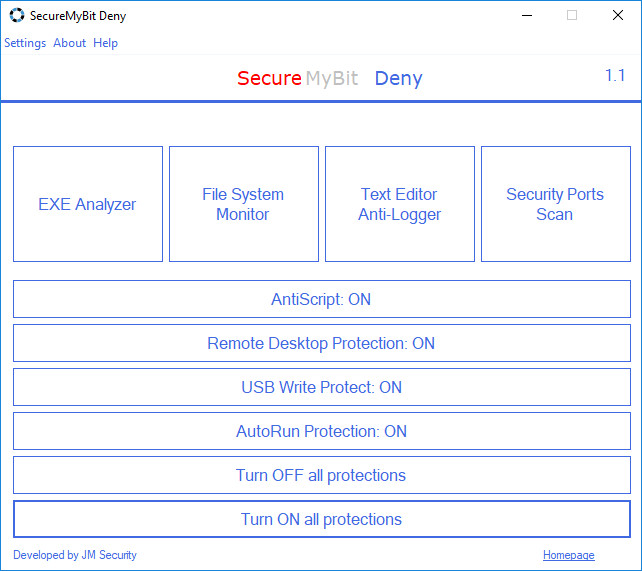Open the Settings menu
The image size is (642, 571).
(25, 43)
